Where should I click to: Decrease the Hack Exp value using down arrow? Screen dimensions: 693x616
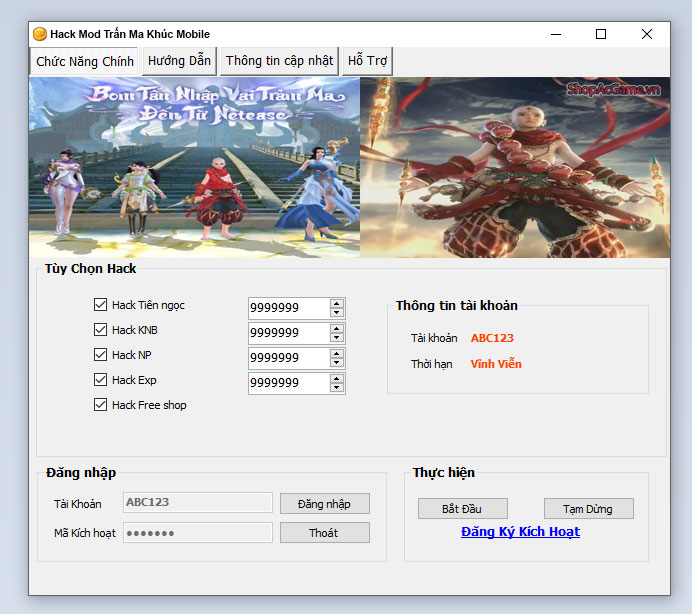click(337, 388)
